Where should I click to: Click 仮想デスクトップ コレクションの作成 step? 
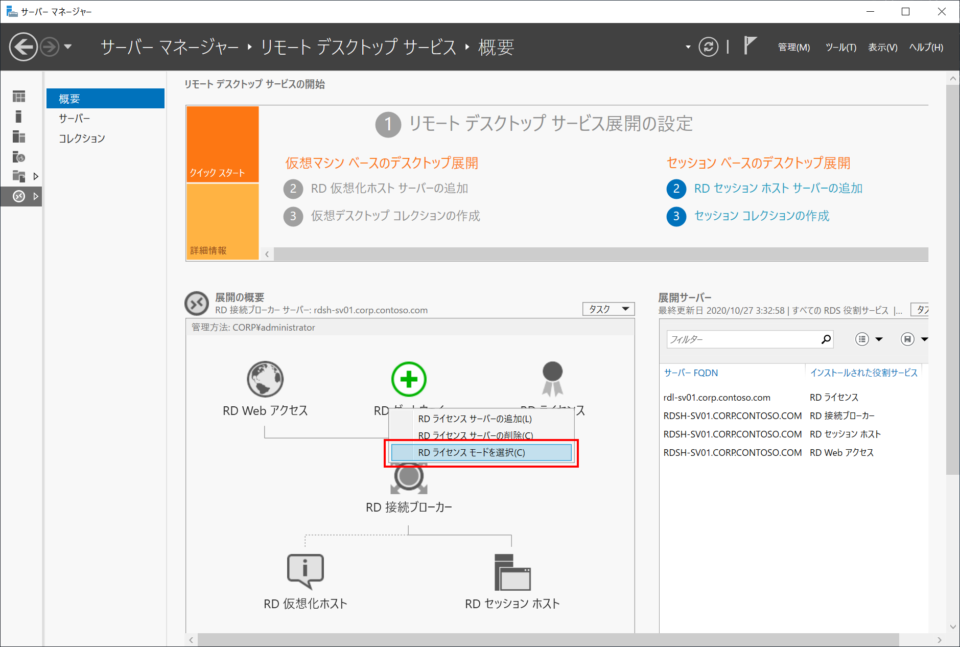pos(396,216)
